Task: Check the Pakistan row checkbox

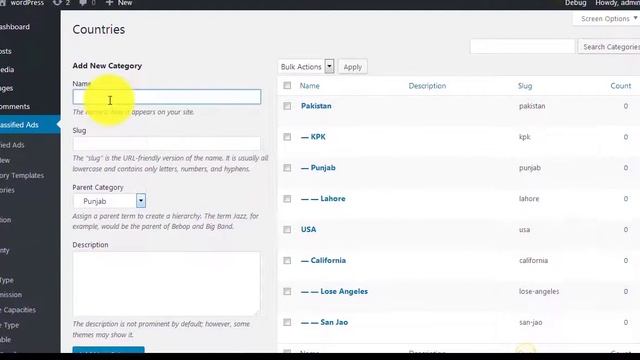Action: pyautogui.click(x=287, y=106)
